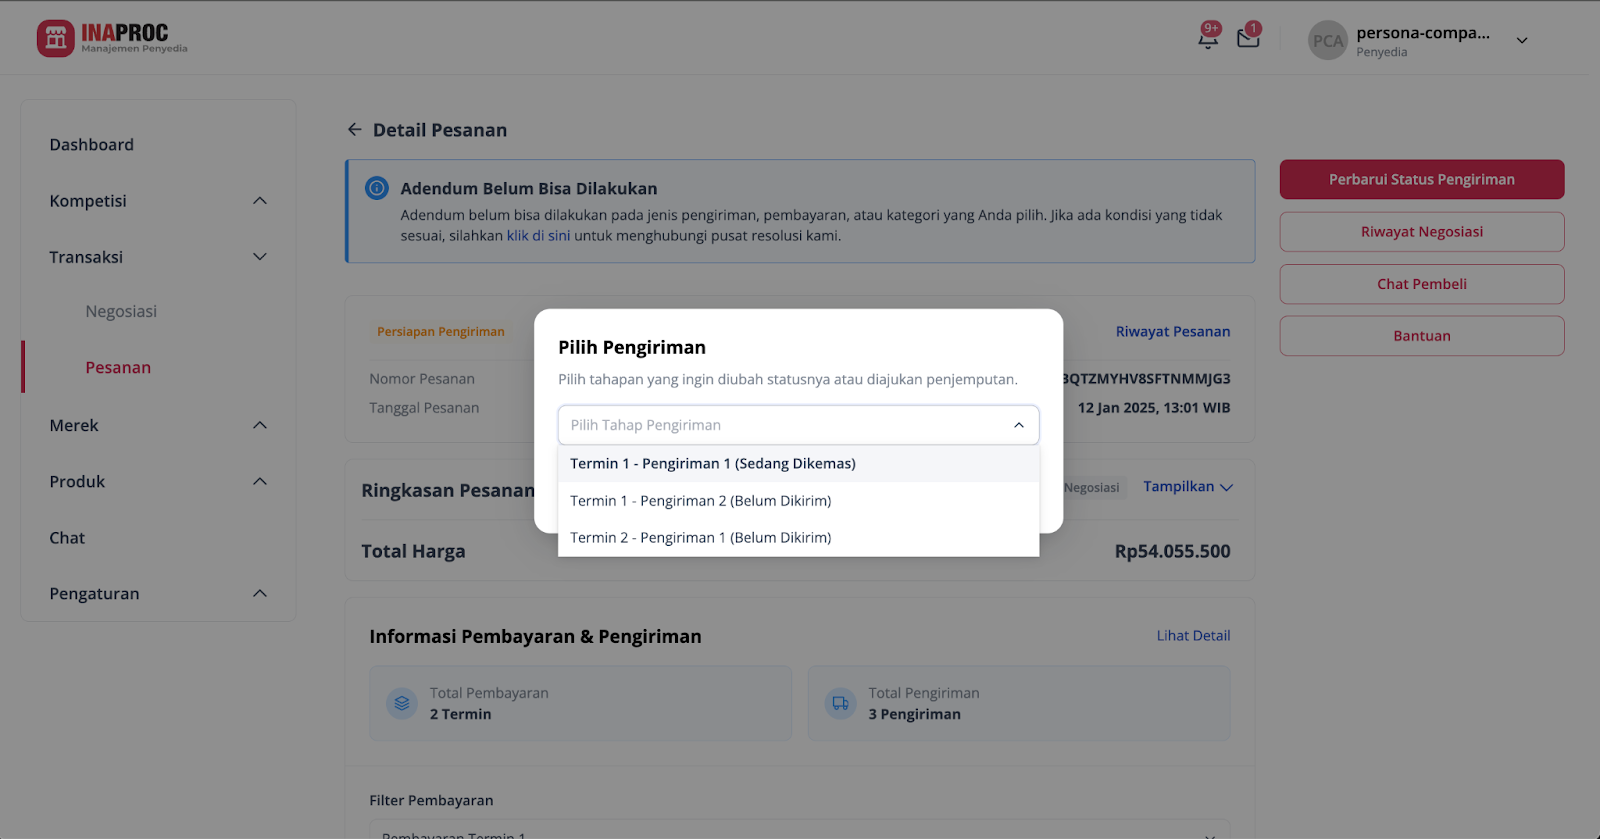Click the INAPROC logo
The image size is (1600, 839).
[112, 39]
